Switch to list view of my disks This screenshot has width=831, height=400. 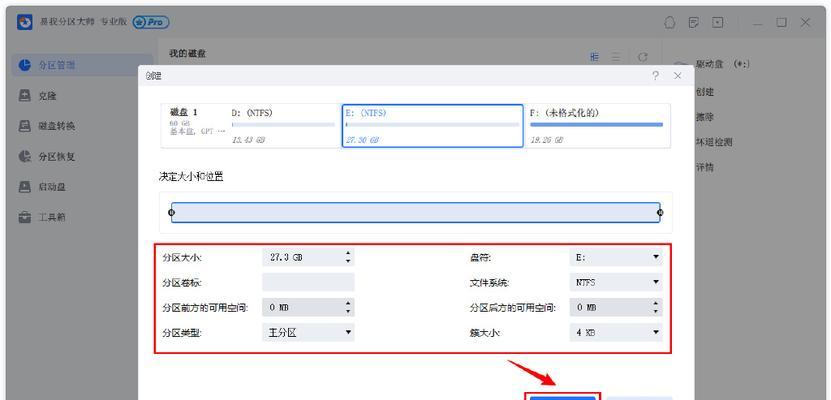(616, 57)
